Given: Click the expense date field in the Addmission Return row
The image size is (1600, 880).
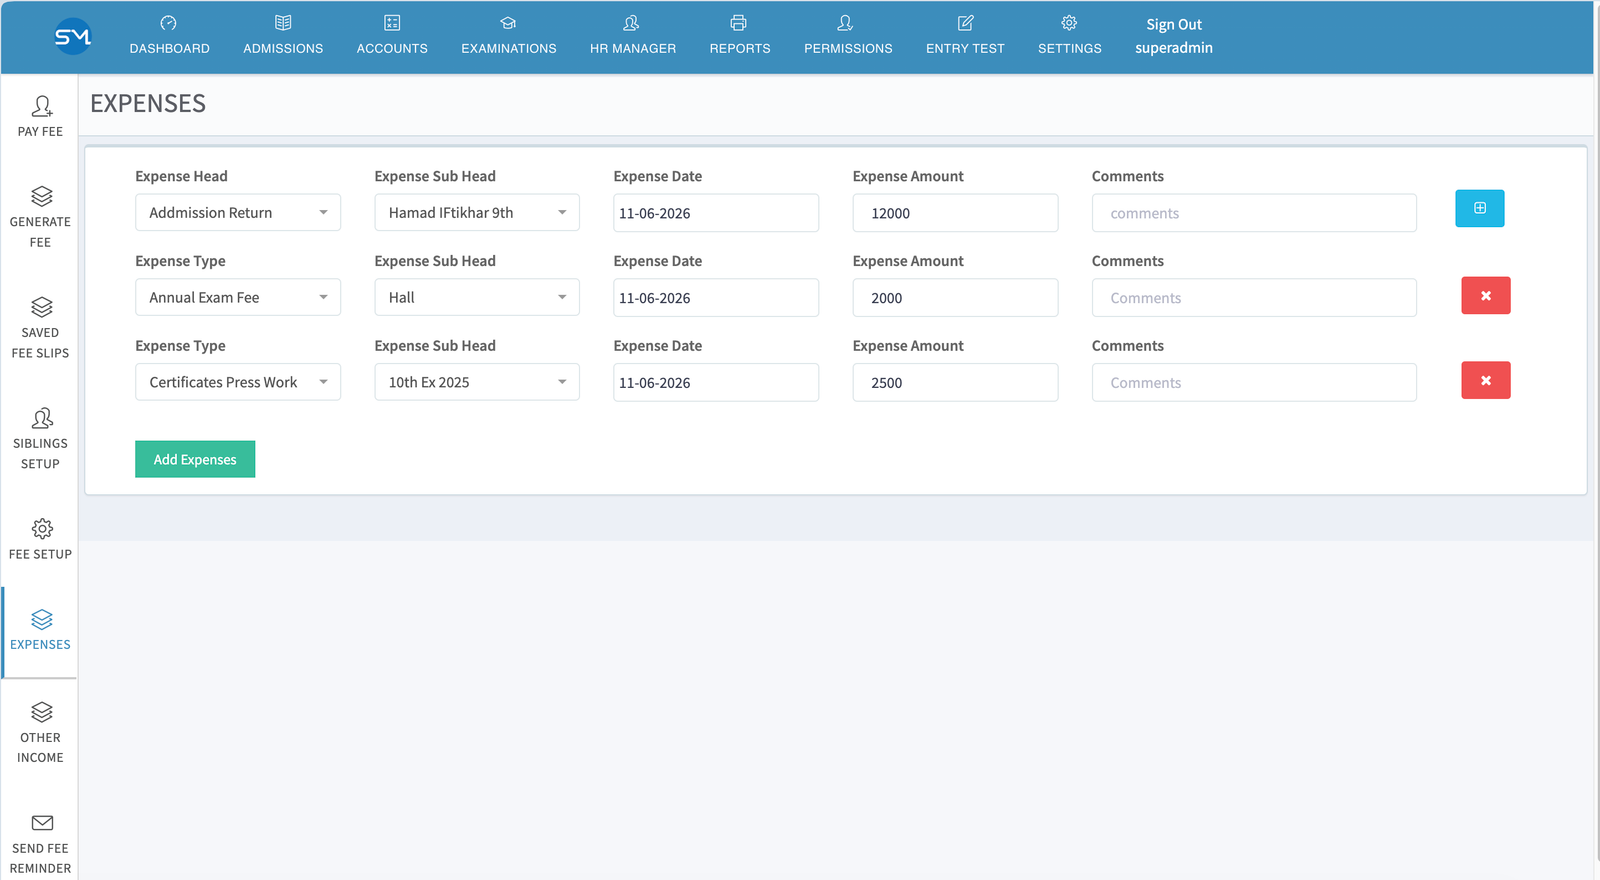Looking at the screenshot, I should pos(716,213).
